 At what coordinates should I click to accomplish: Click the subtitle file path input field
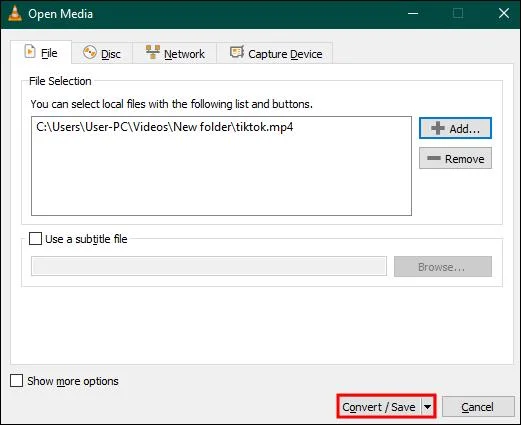209,266
